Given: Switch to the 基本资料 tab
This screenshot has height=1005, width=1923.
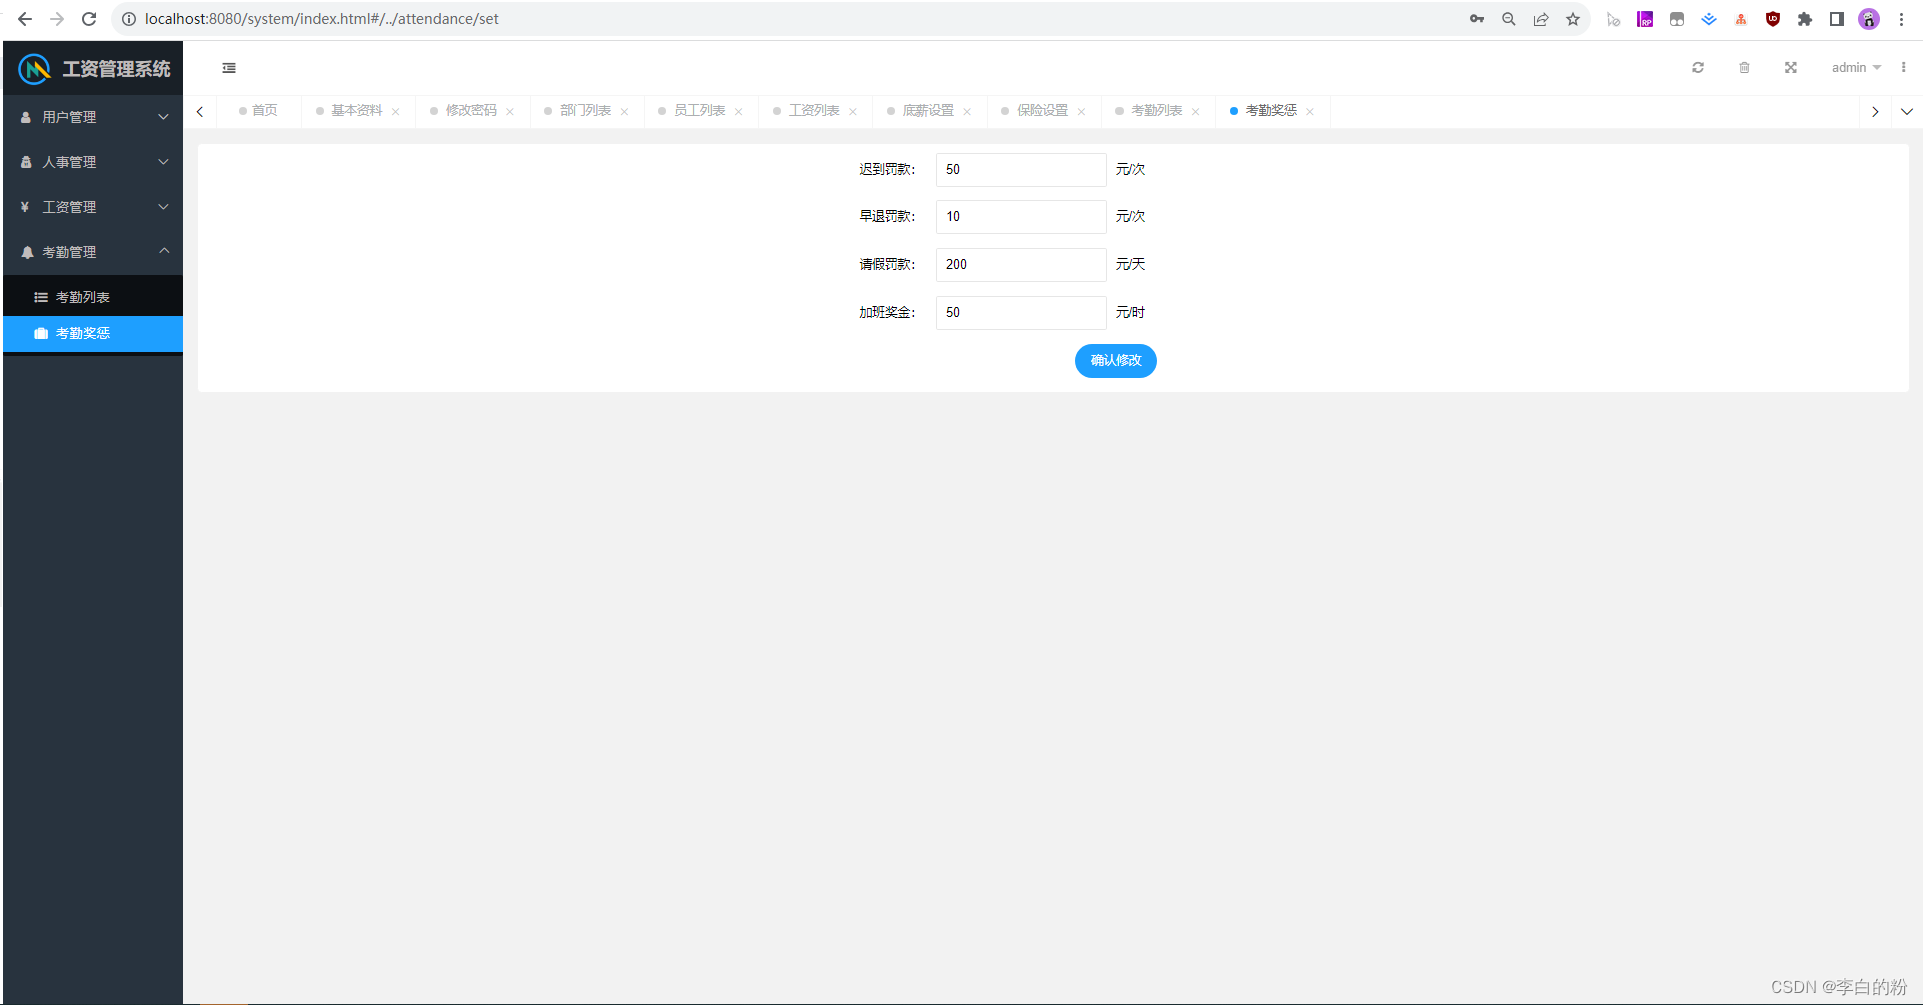Looking at the screenshot, I should (x=357, y=111).
